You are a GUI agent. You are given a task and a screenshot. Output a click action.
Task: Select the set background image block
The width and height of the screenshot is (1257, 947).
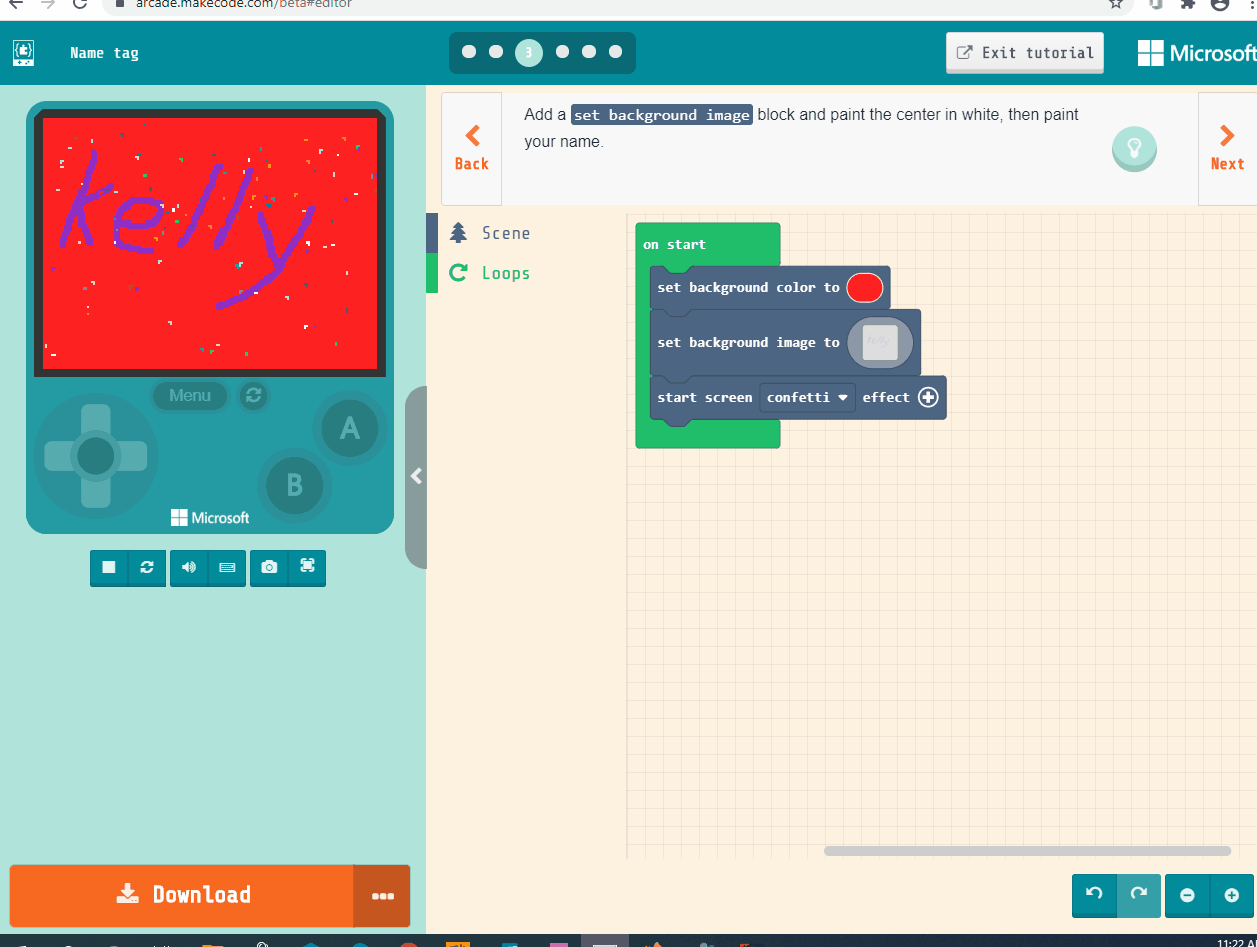click(748, 343)
